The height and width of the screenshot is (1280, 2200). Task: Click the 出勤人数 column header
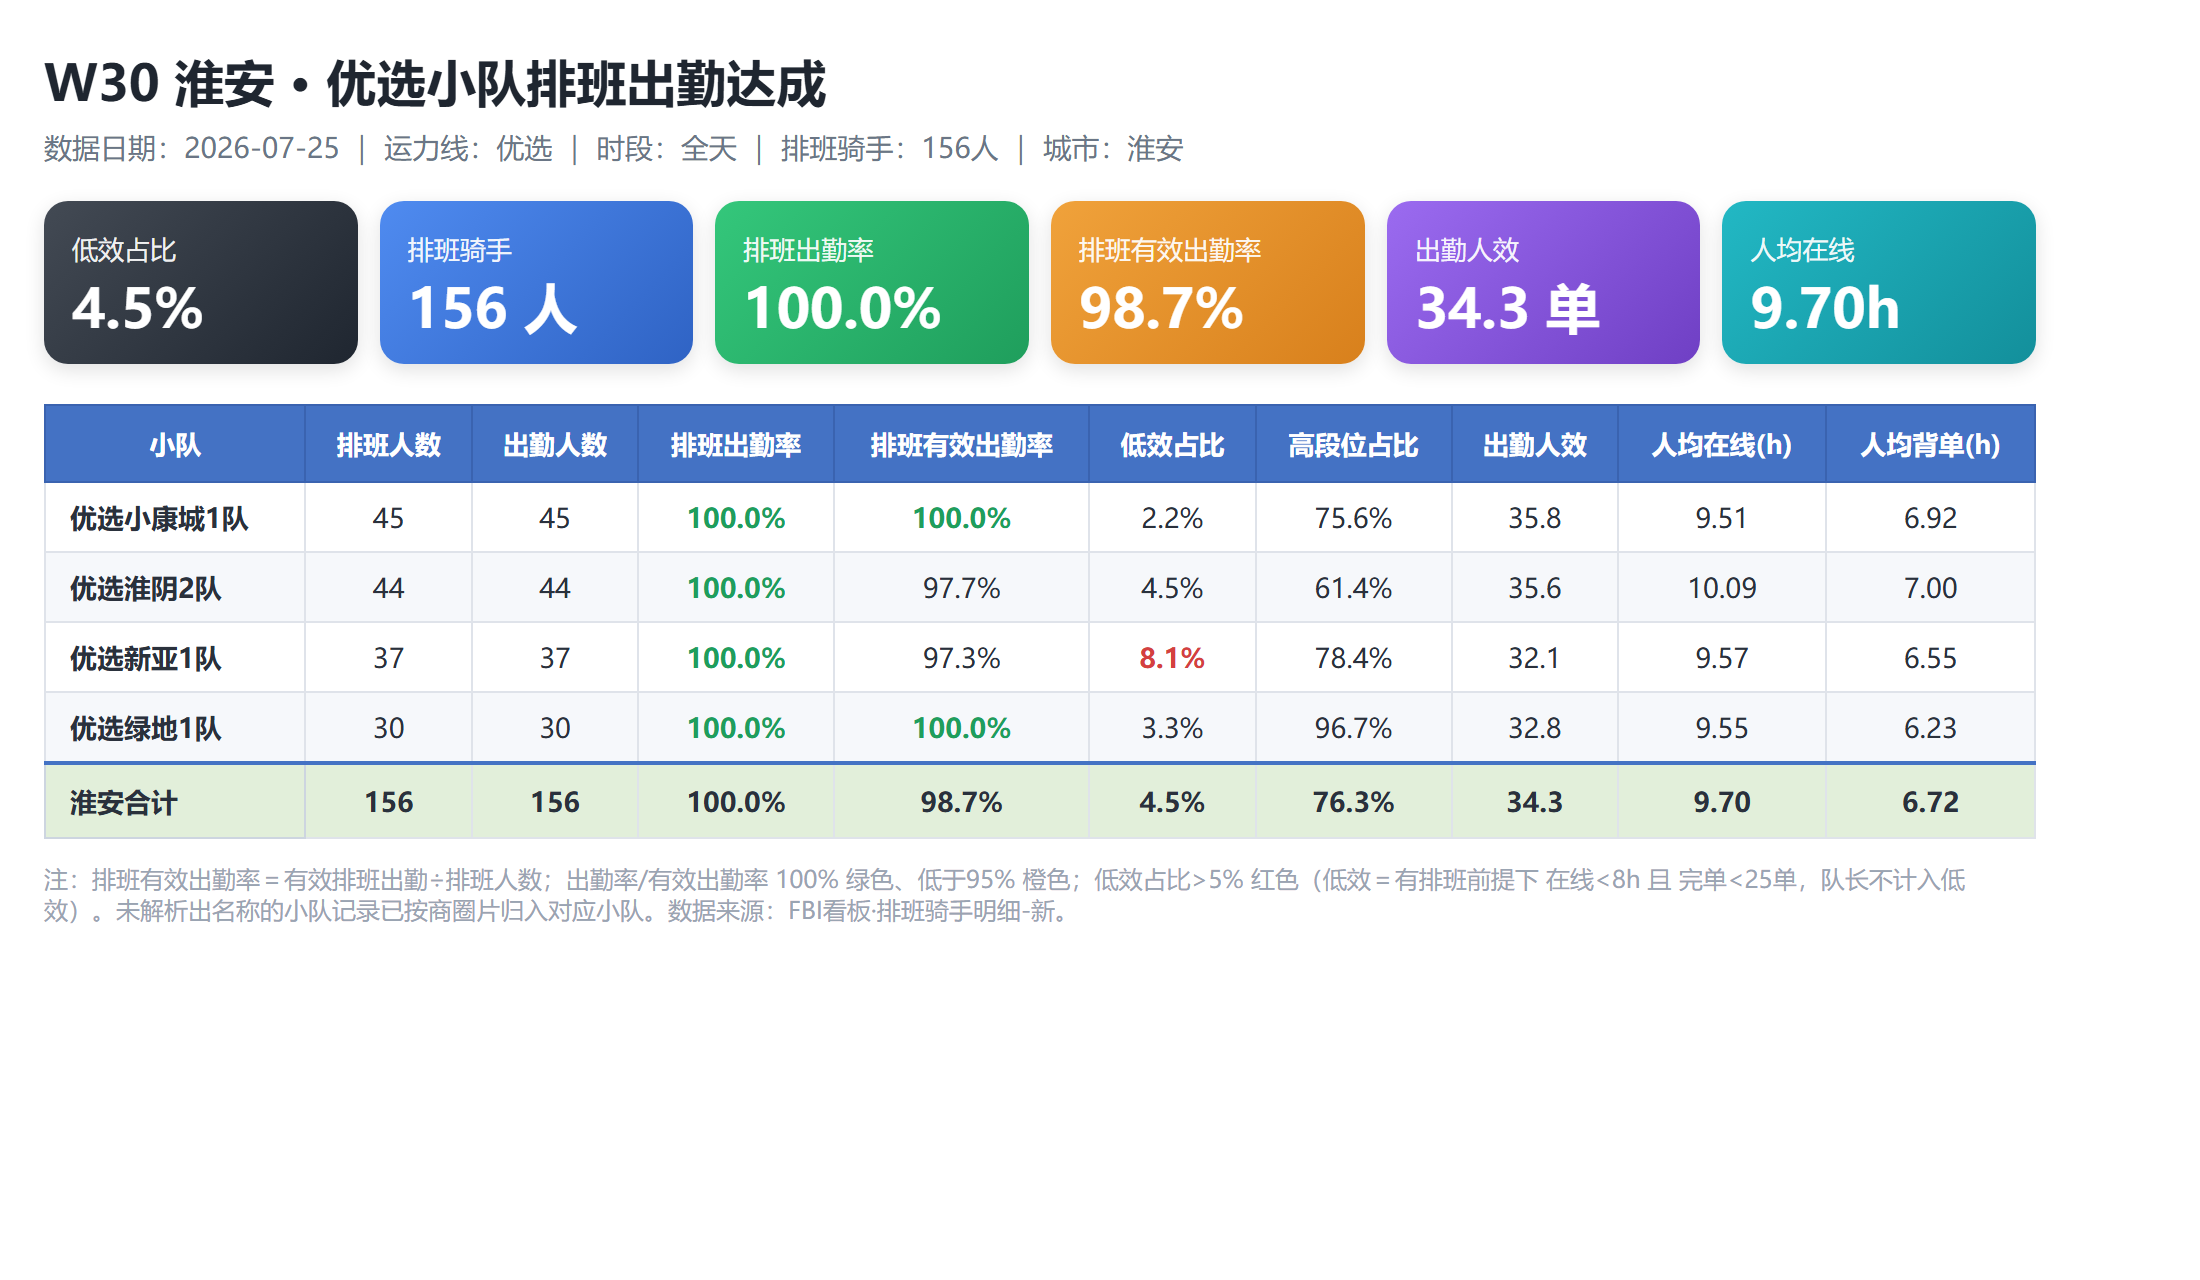click(555, 445)
